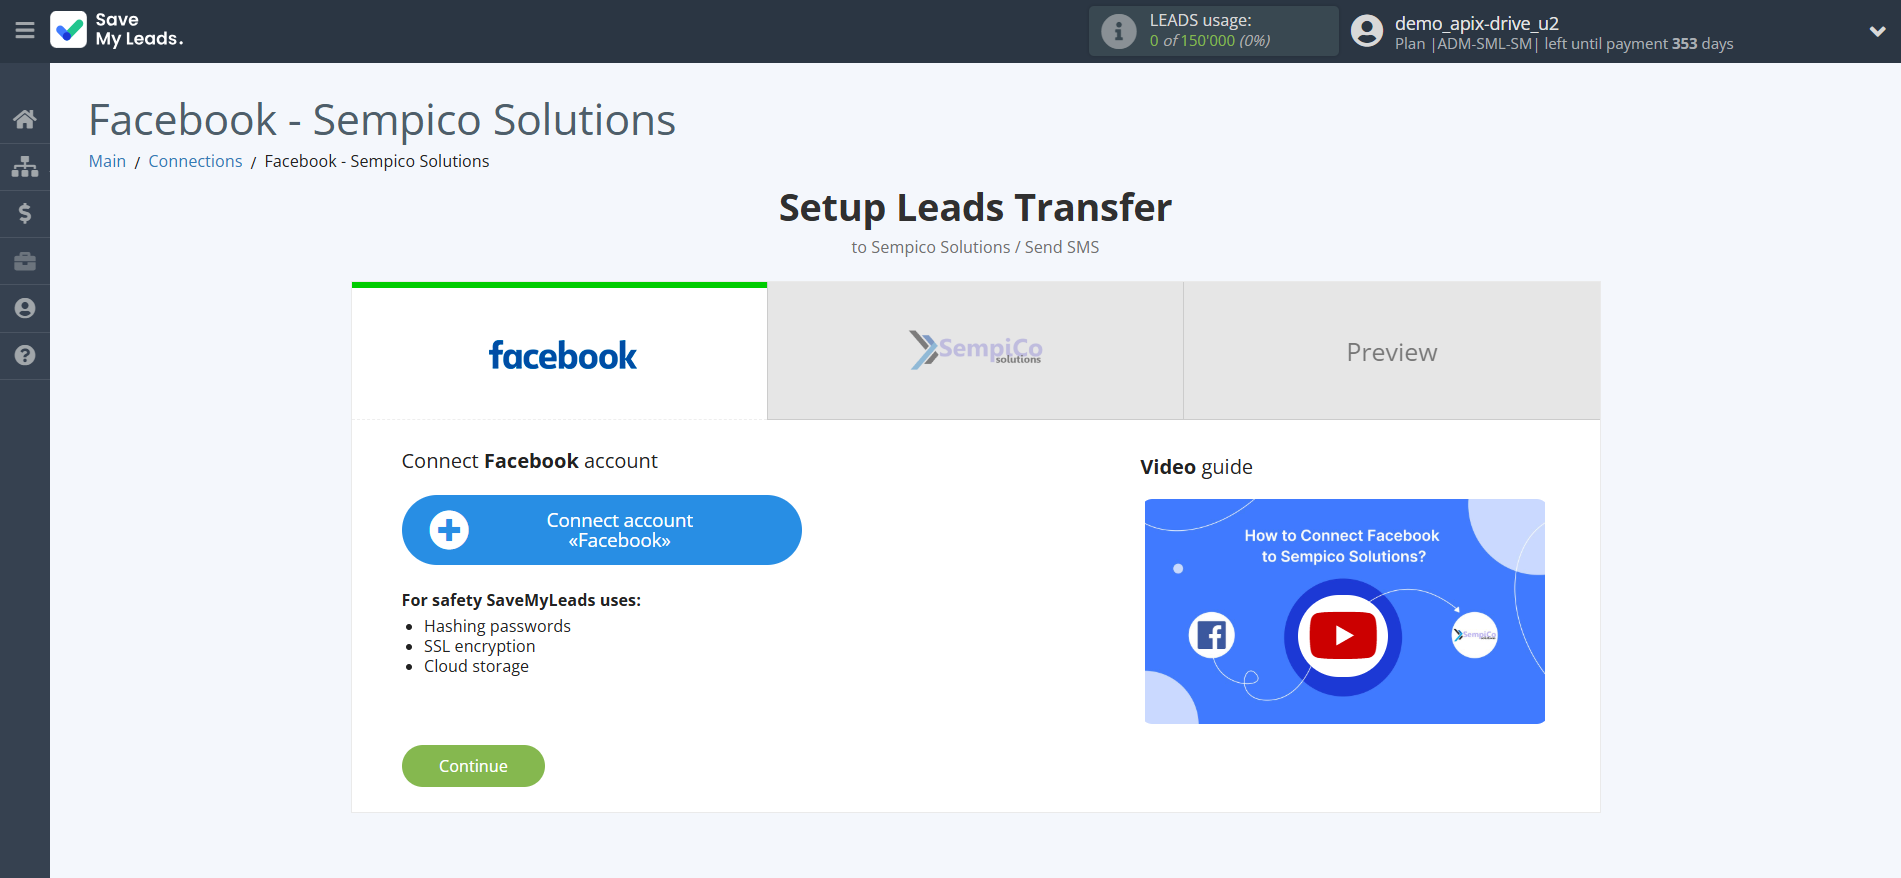Expand the account dropdown chevron

coord(1877,31)
